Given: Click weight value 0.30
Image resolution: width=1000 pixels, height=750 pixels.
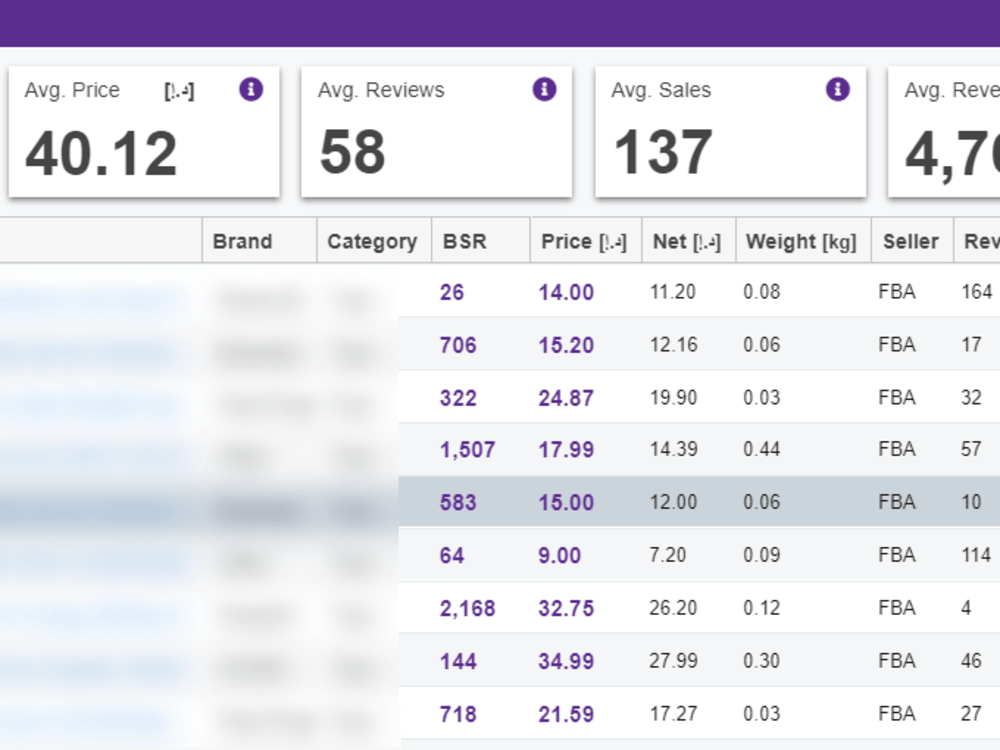Looking at the screenshot, I should [x=761, y=660].
